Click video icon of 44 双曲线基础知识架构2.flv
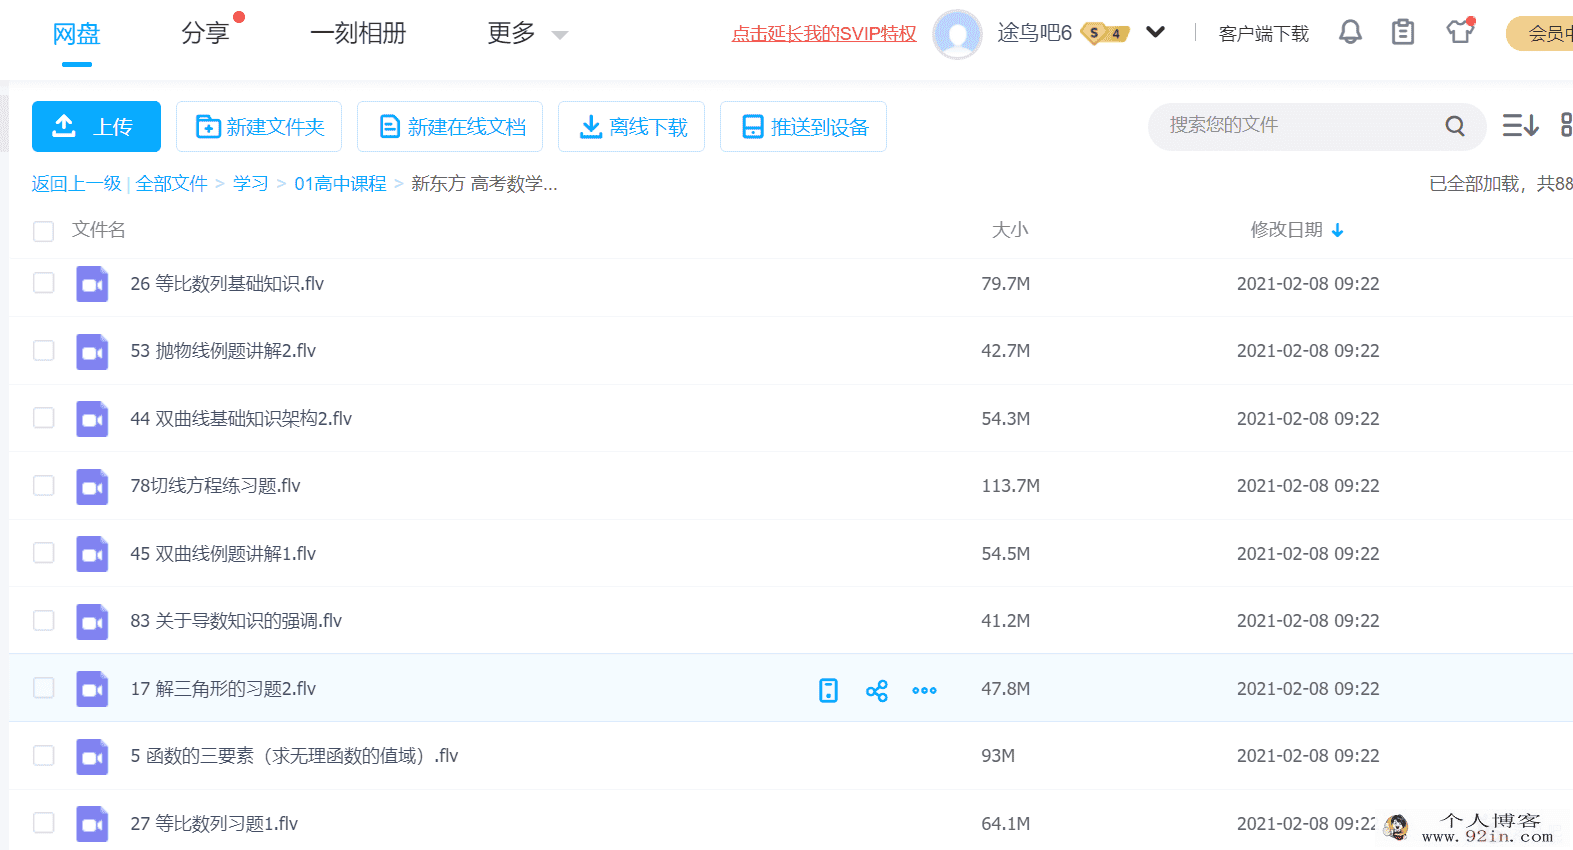This screenshot has height=850, width=1573. click(92, 419)
